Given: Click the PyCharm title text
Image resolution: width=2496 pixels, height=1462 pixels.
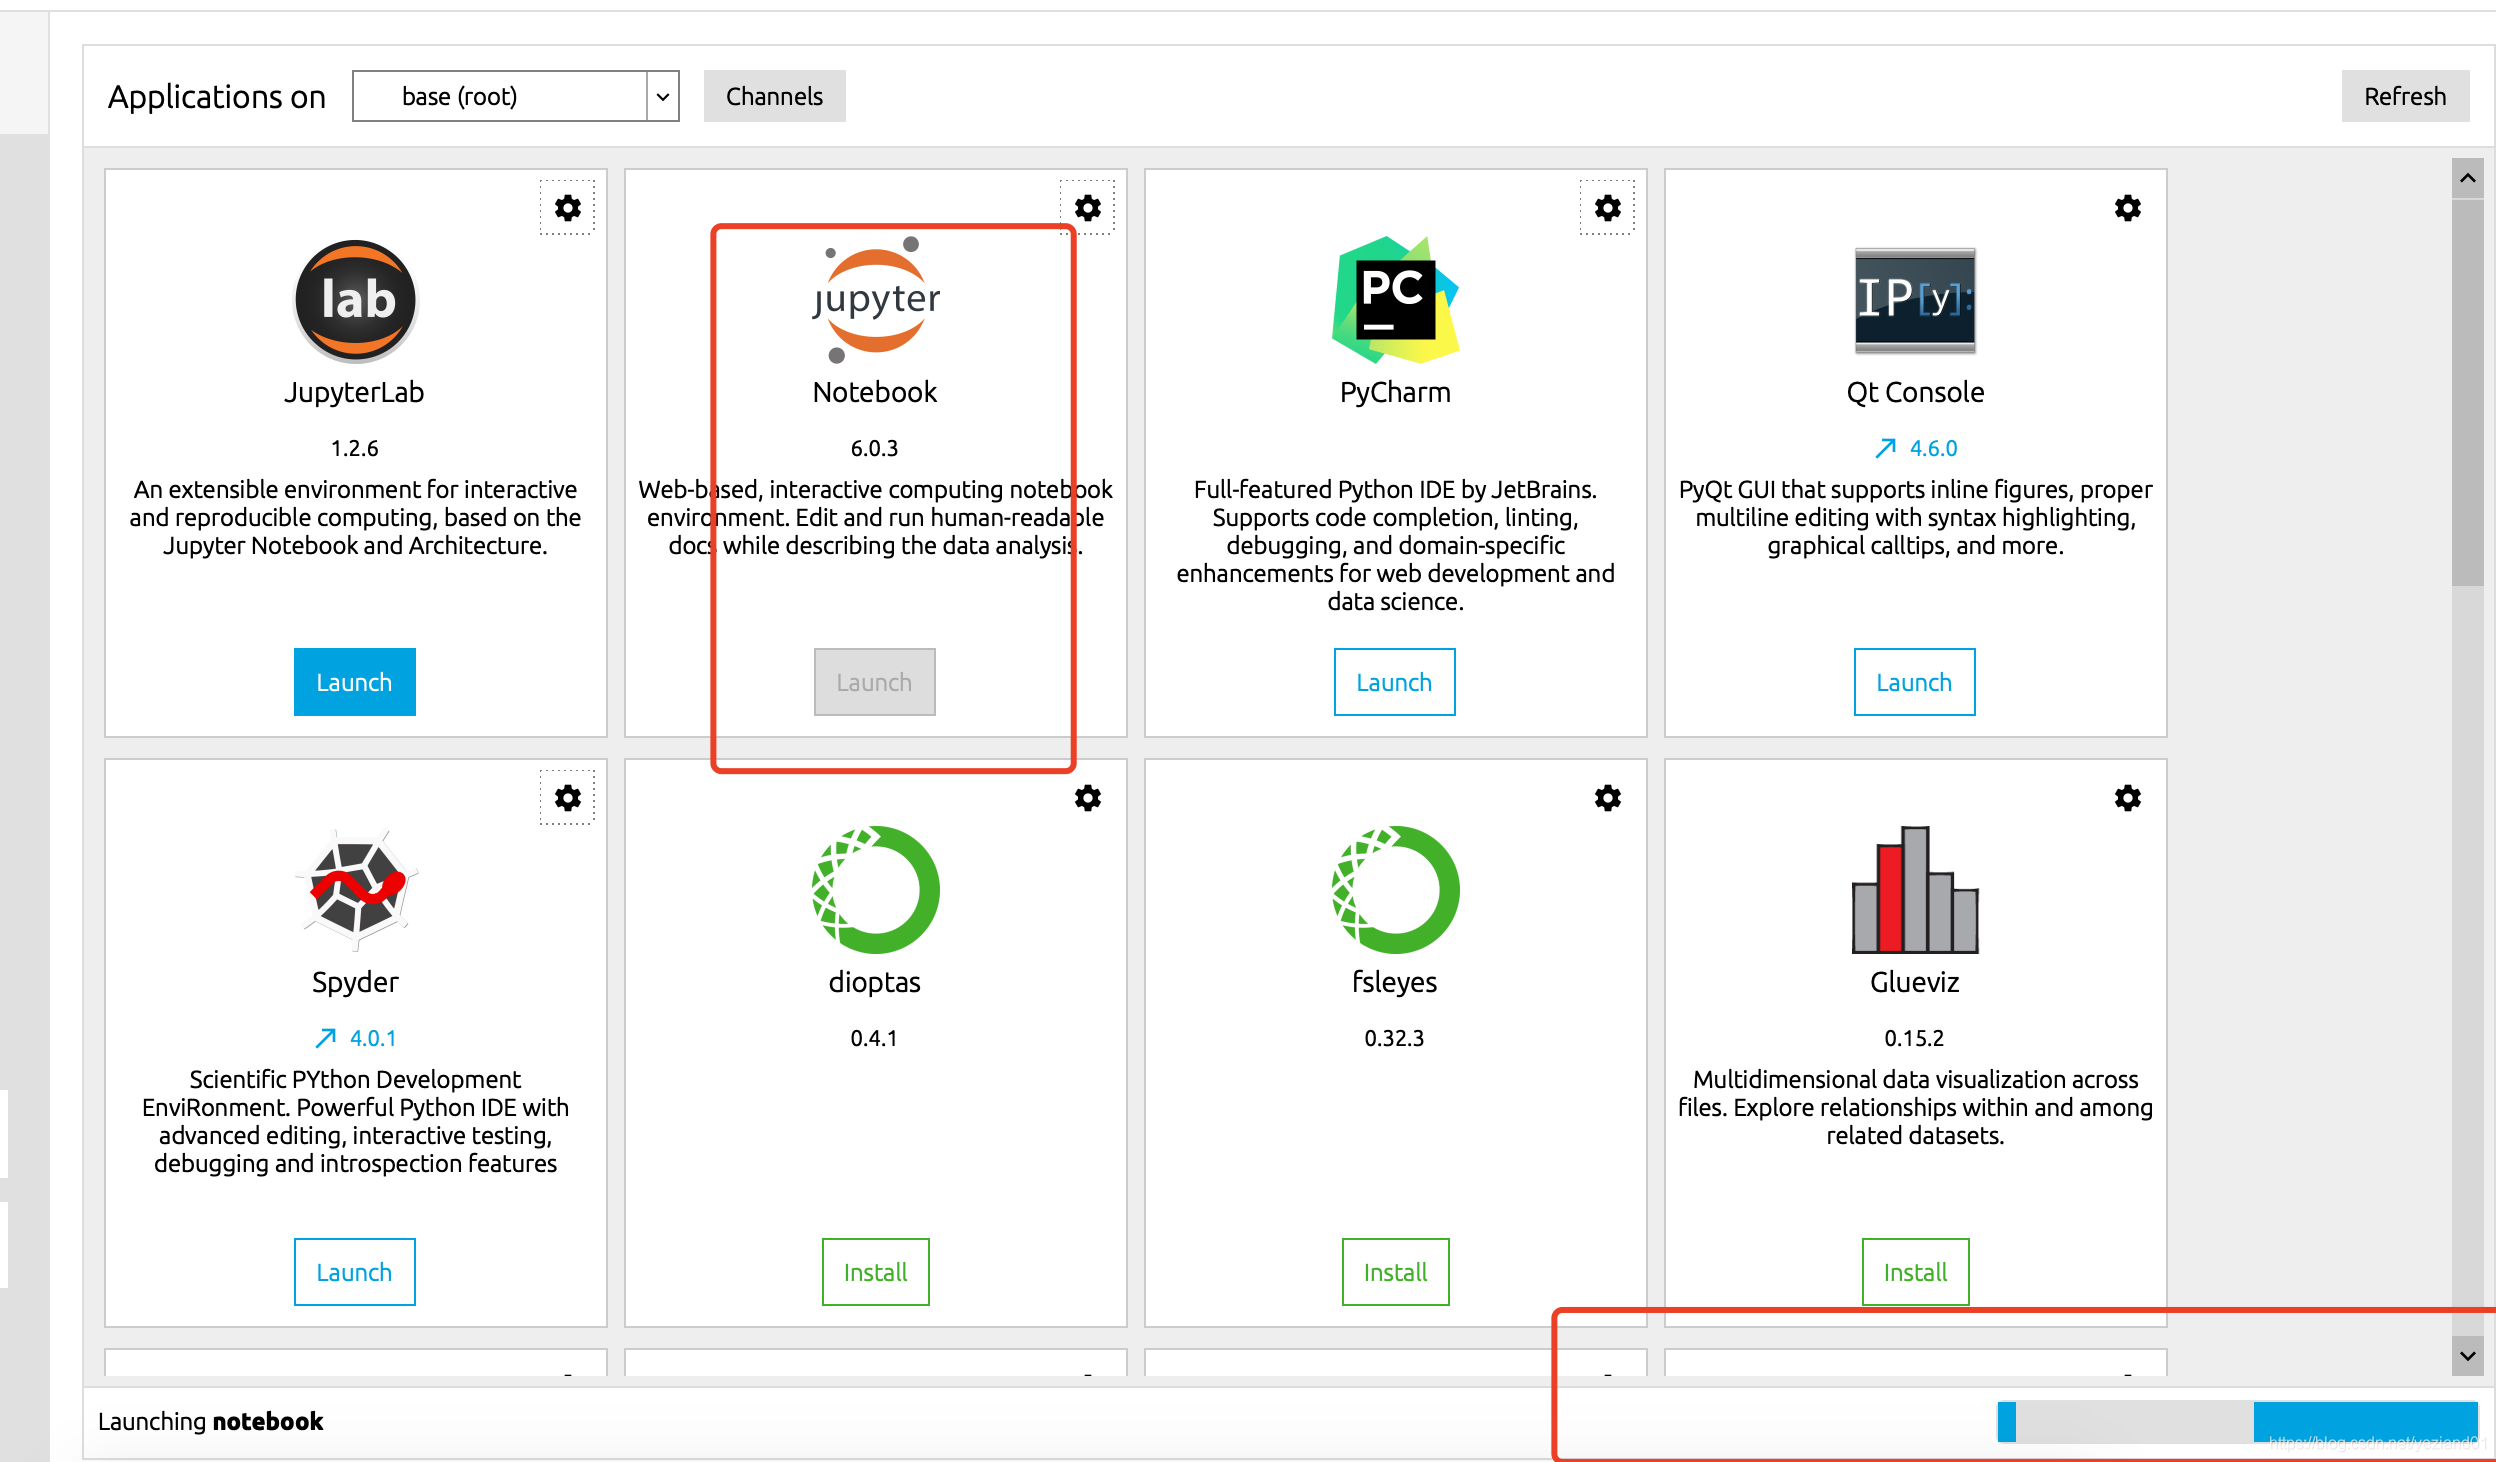Looking at the screenshot, I should pyautogui.click(x=1395, y=392).
